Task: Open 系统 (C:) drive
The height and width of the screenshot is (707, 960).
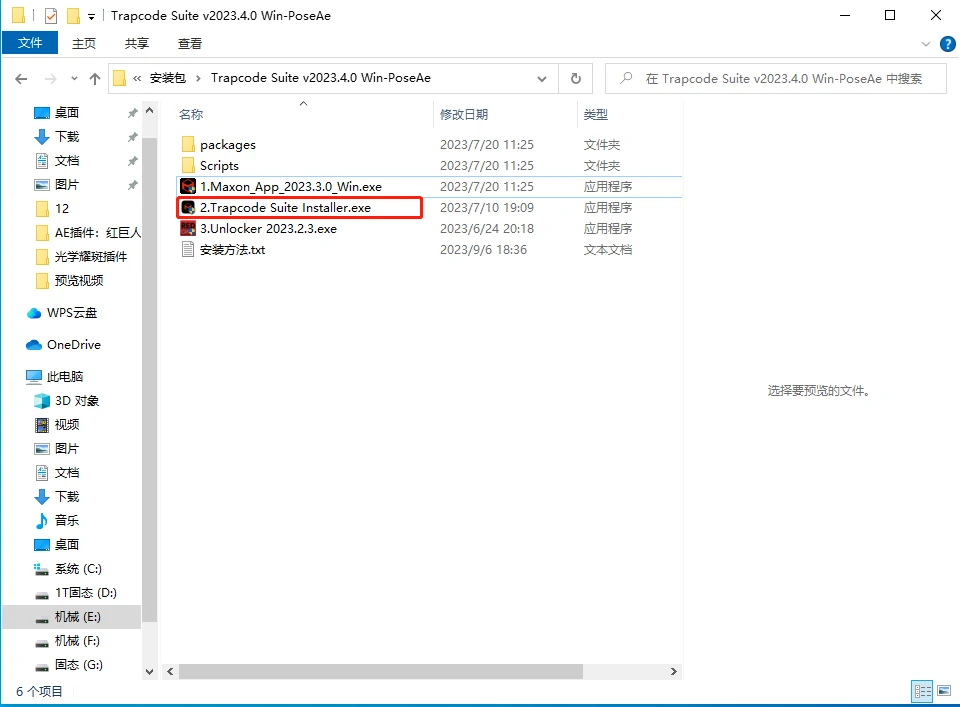Action: tap(78, 569)
